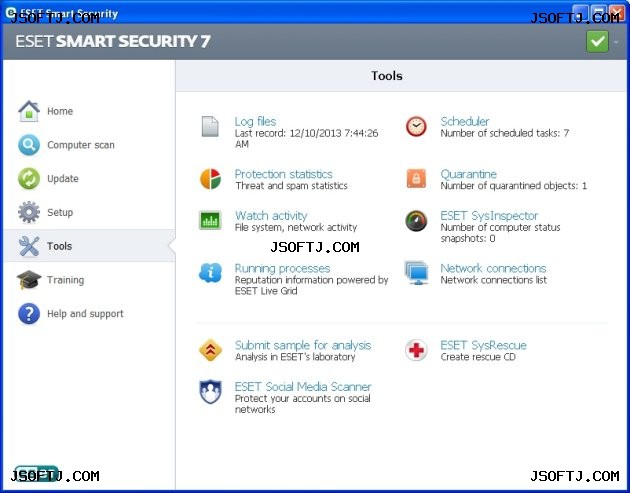Click 'Number of quarantined objects: 1' text
This screenshot has height=493, width=630.
pyautogui.click(x=513, y=186)
